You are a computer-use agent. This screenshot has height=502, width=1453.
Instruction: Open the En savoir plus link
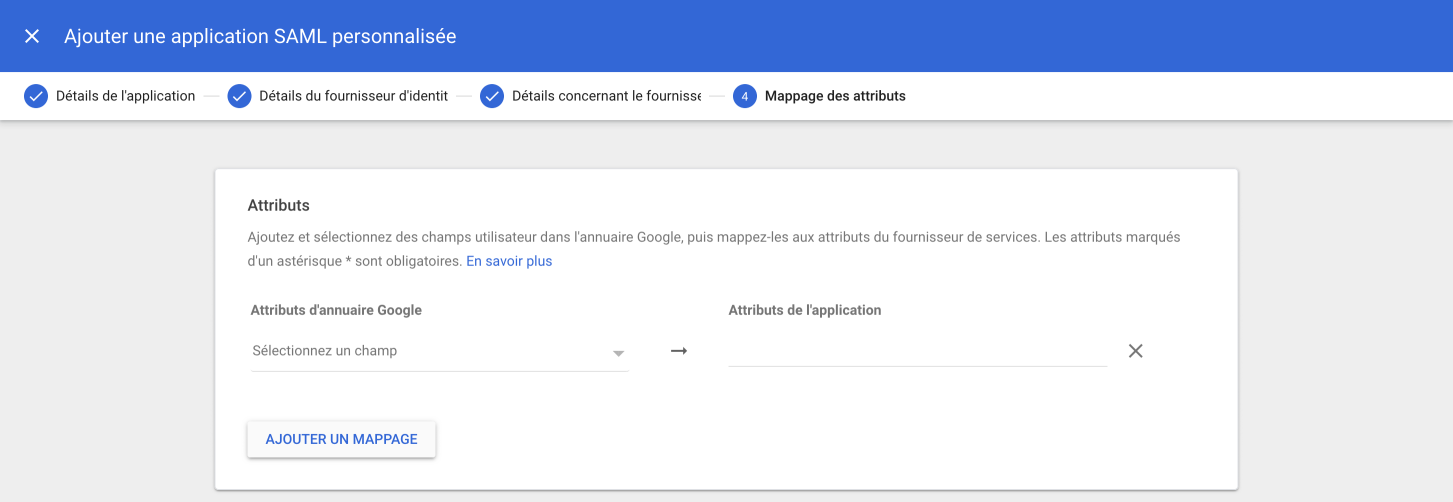point(509,261)
